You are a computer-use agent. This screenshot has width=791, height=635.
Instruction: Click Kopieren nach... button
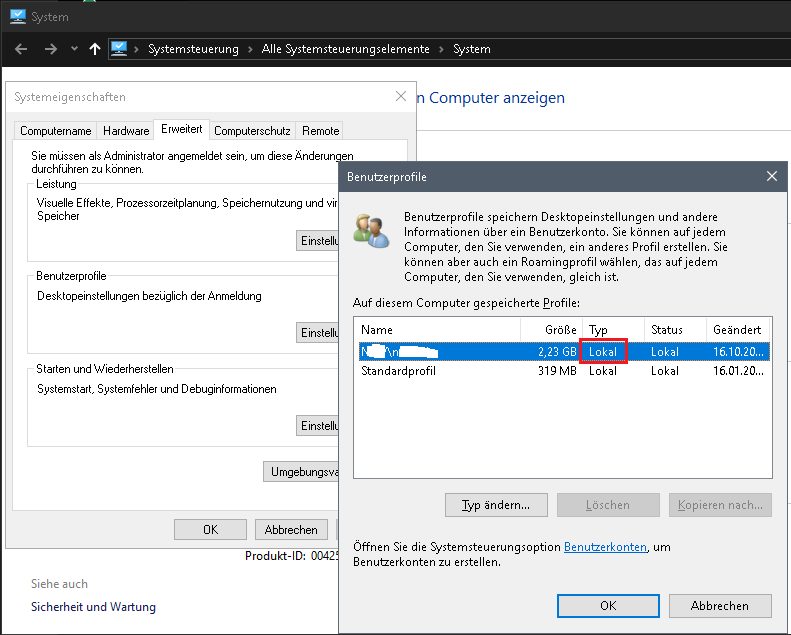point(720,505)
